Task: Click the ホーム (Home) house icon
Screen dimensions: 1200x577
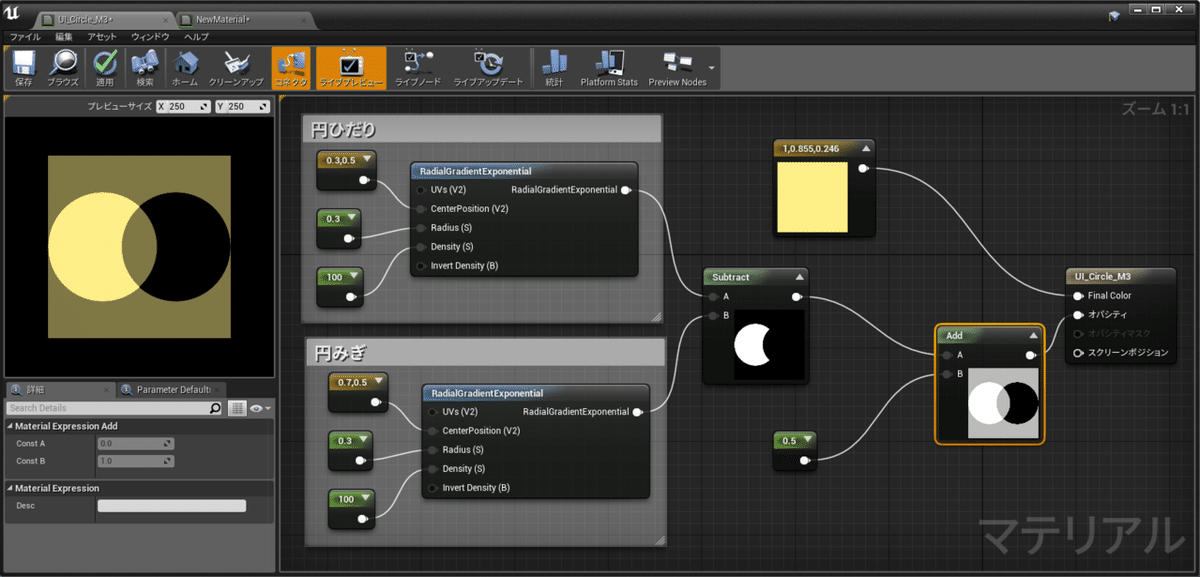Action: point(185,63)
